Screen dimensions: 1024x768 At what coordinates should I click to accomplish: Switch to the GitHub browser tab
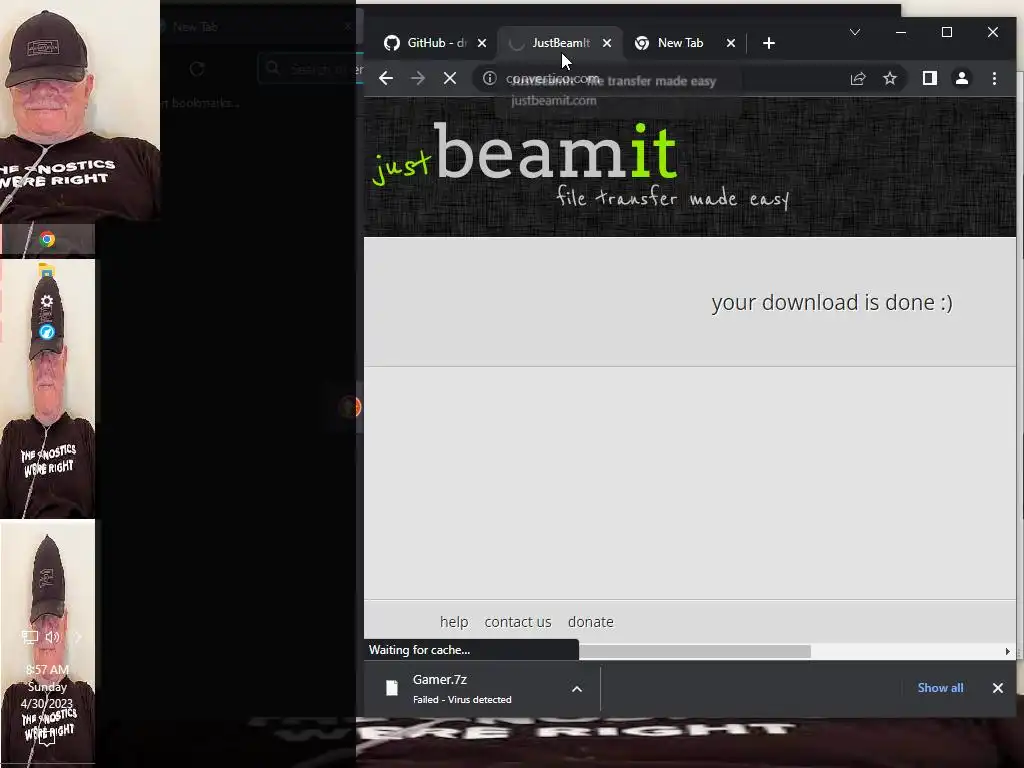[434, 43]
